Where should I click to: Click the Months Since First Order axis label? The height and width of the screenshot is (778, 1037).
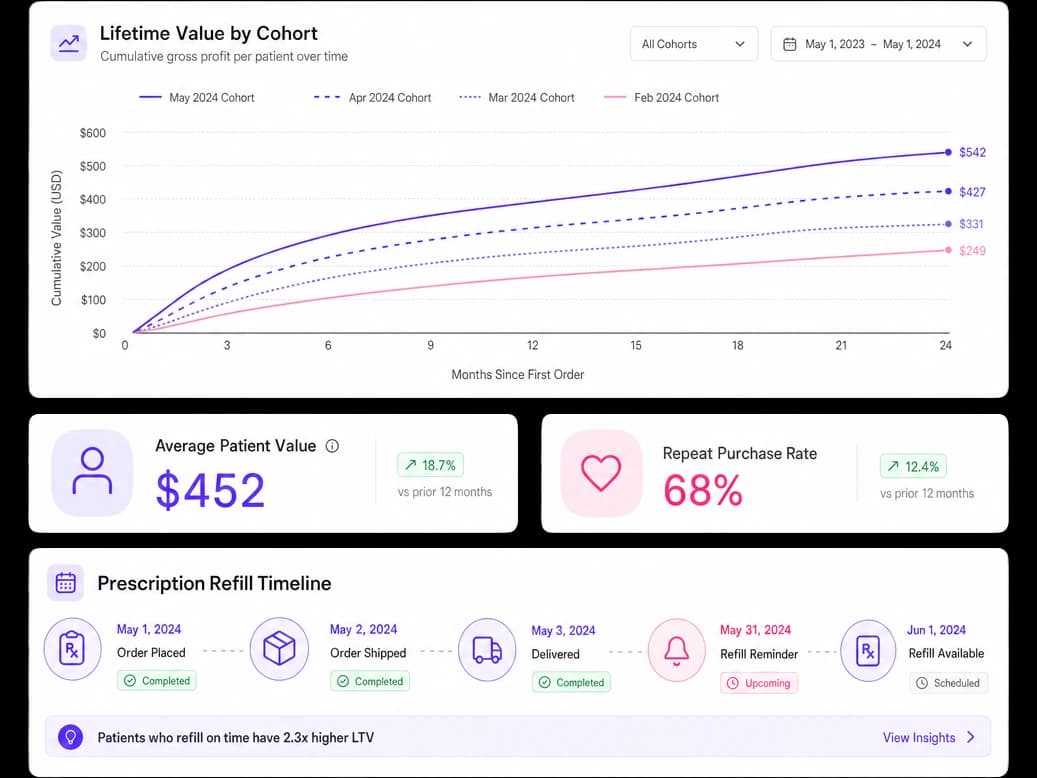point(518,374)
